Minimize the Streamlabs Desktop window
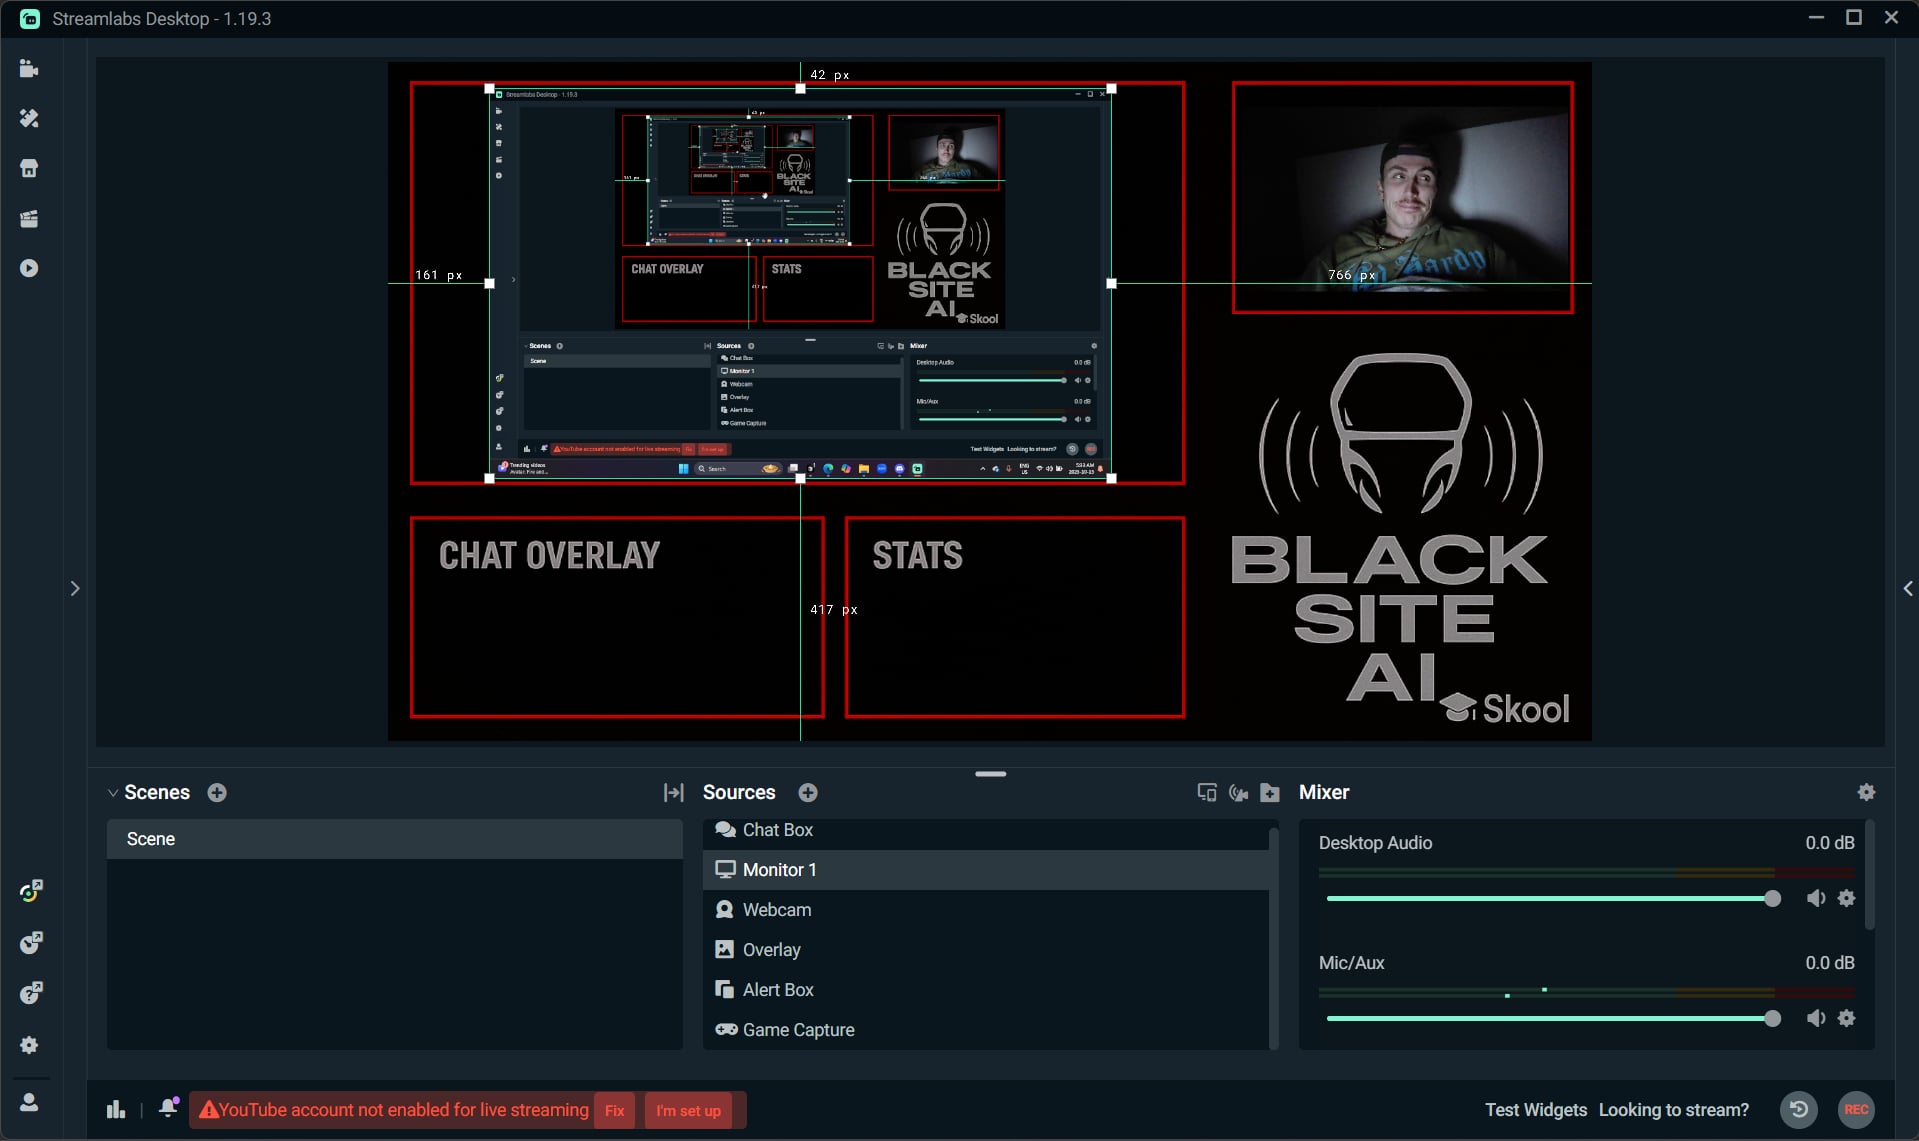The height and width of the screenshot is (1141, 1919). click(1816, 18)
